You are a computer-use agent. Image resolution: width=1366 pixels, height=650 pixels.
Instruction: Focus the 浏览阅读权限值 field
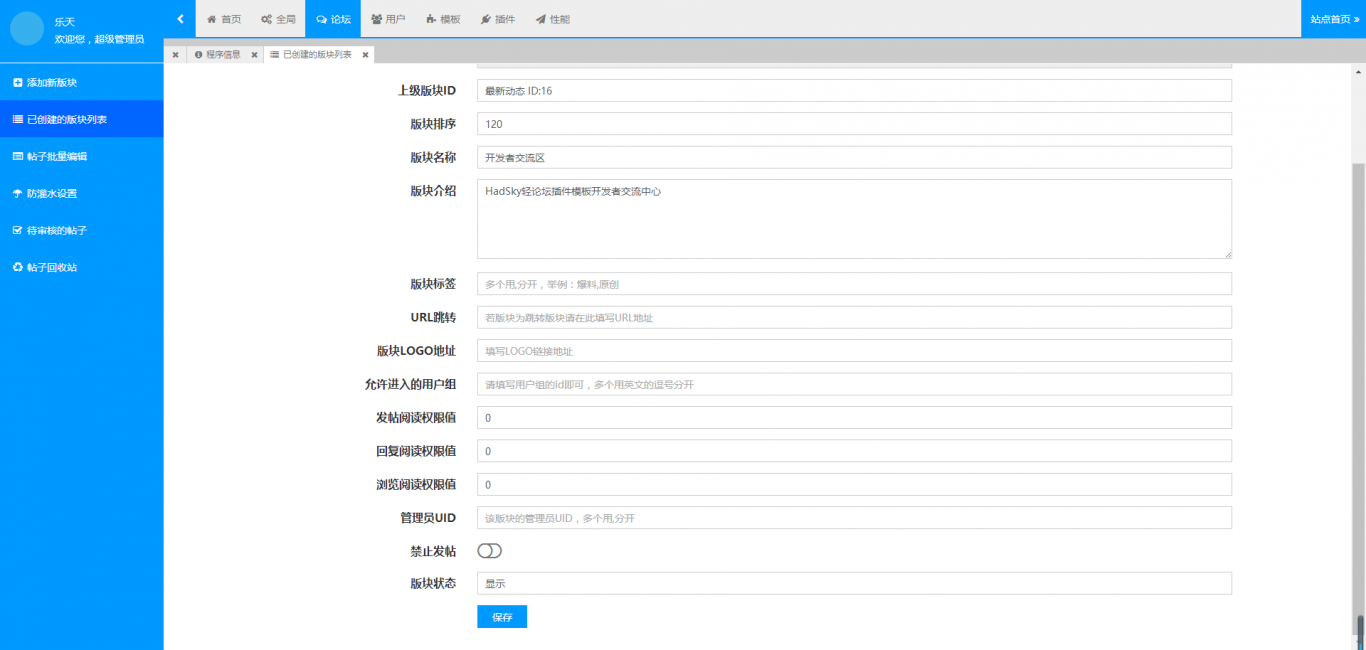pyautogui.click(x=854, y=484)
